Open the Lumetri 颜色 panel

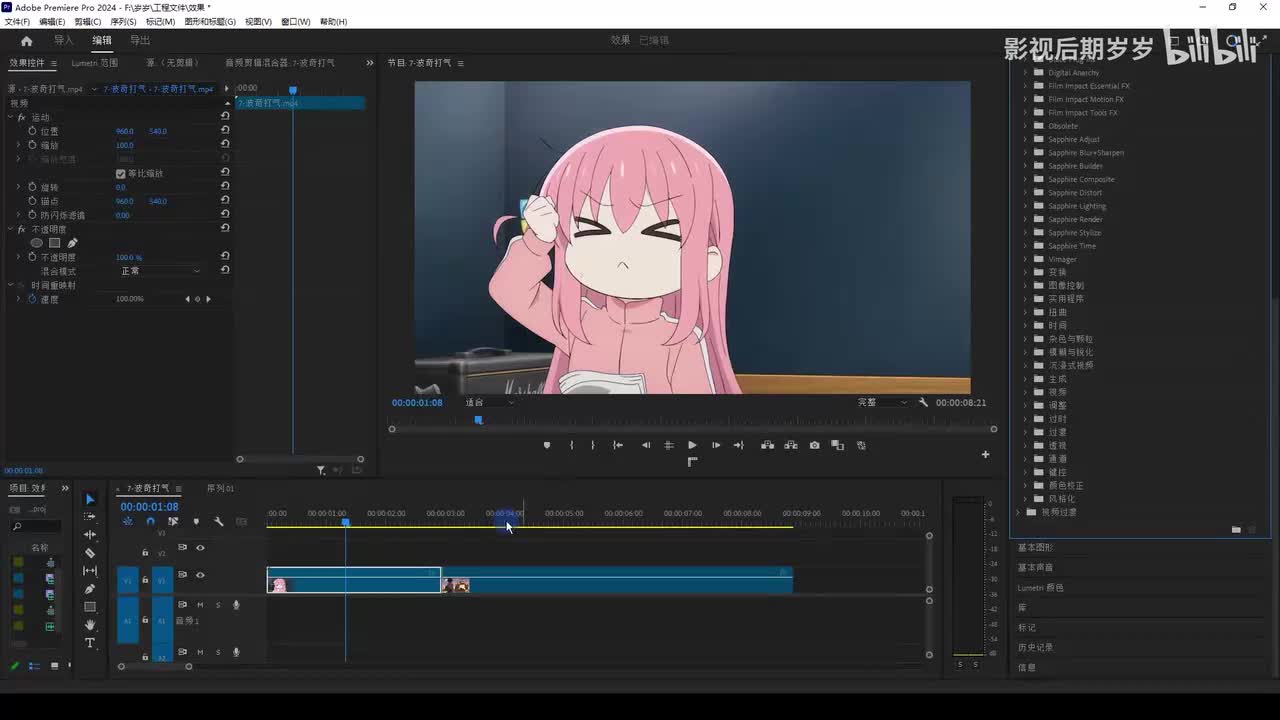pos(1041,588)
